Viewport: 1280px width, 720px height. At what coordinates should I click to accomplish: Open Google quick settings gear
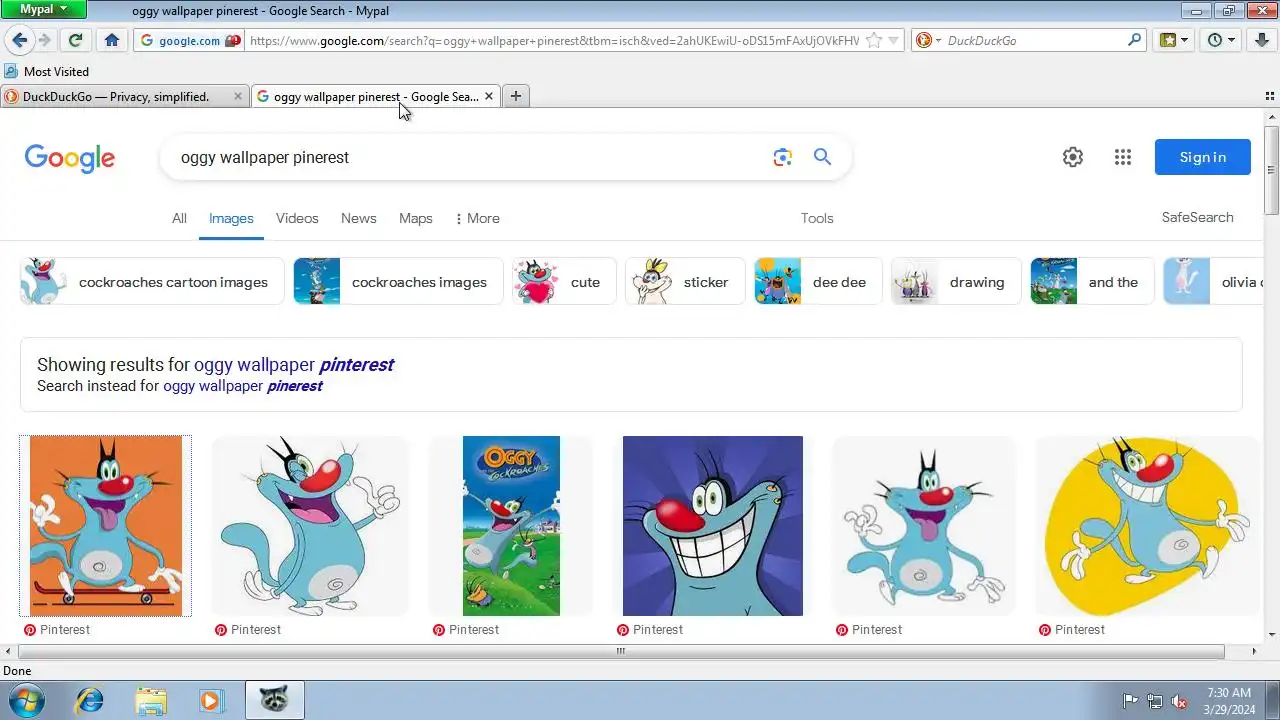coord(1073,157)
